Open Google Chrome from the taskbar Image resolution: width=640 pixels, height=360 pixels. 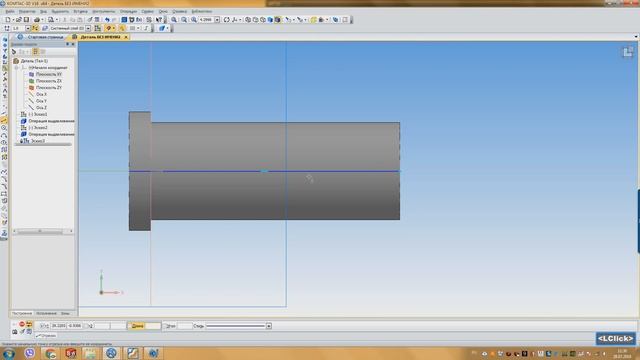[50, 353]
